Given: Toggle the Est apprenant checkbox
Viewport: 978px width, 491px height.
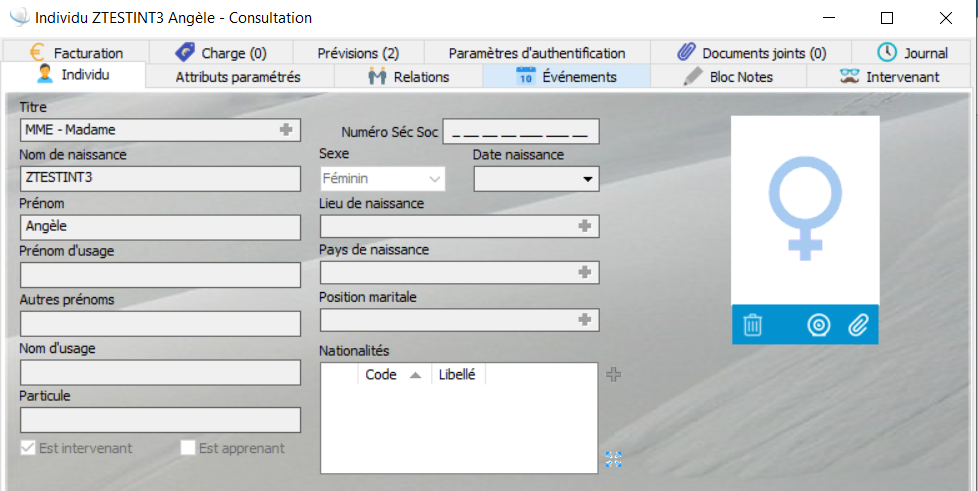Looking at the screenshot, I should pos(188,448).
